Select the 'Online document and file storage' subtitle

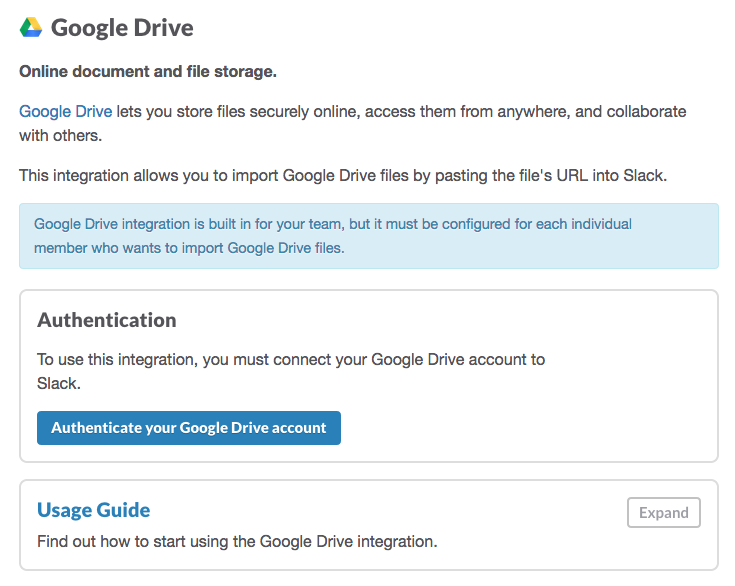pyautogui.click(x=147, y=72)
